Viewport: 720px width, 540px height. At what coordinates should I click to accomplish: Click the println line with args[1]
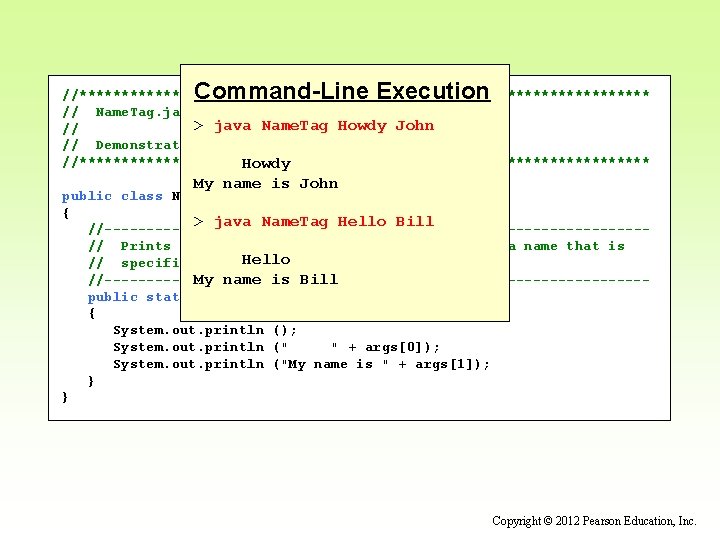tap(301, 365)
